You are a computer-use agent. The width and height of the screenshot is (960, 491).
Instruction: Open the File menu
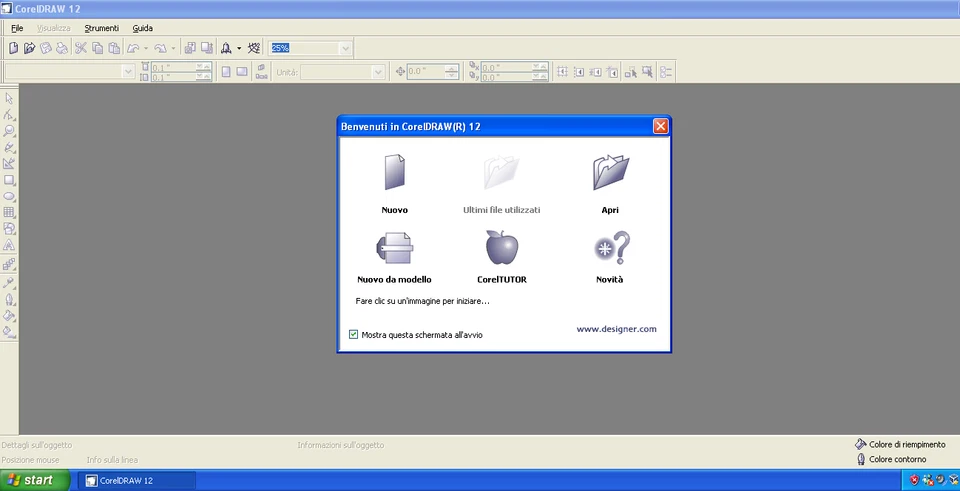point(17,28)
